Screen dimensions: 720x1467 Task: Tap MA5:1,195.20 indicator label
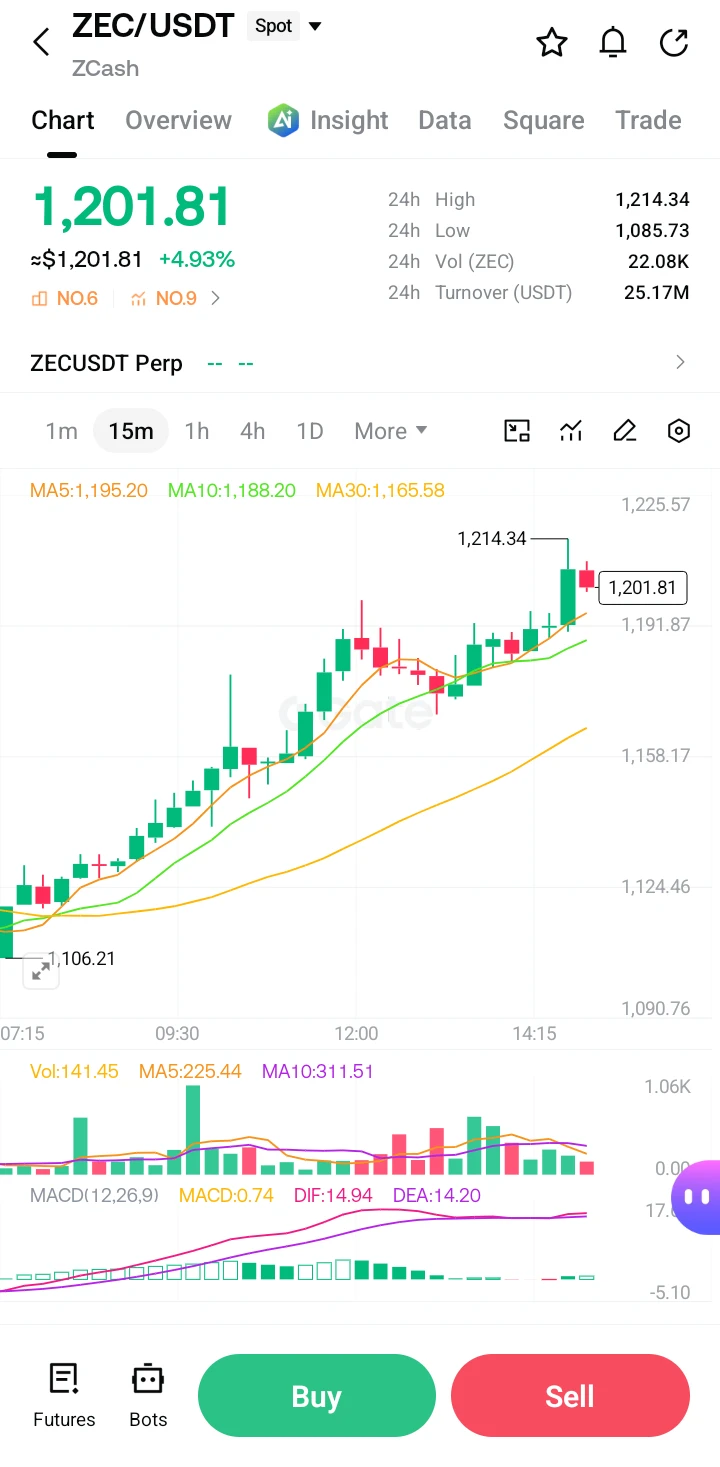tap(89, 490)
